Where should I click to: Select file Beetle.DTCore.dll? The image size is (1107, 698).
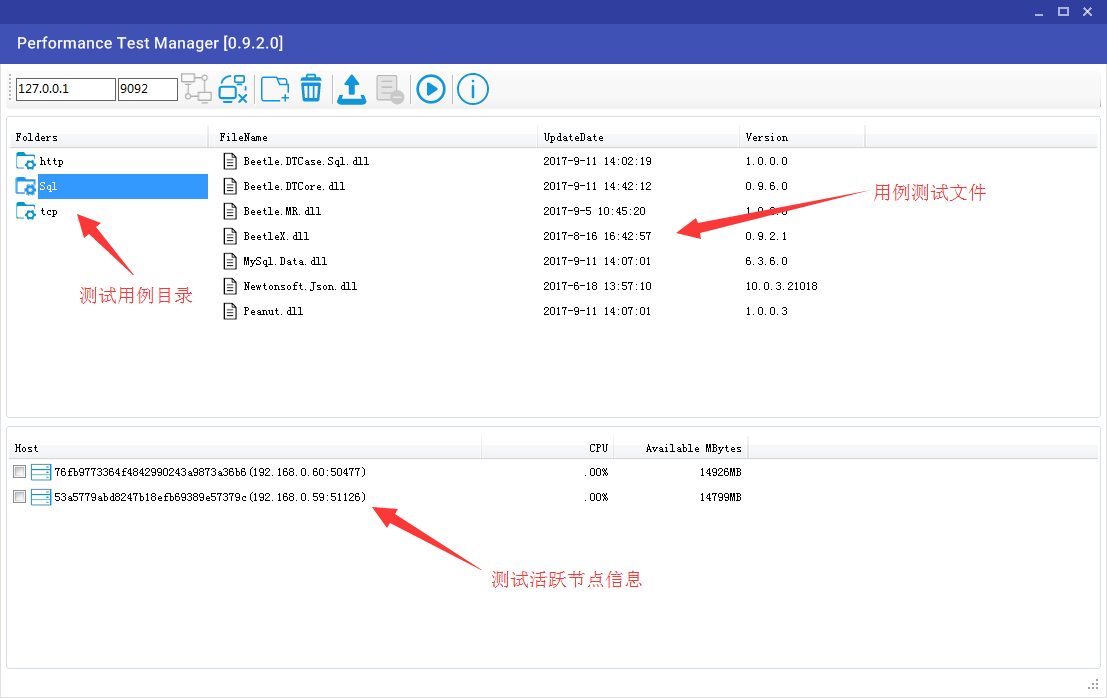pos(294,186)
